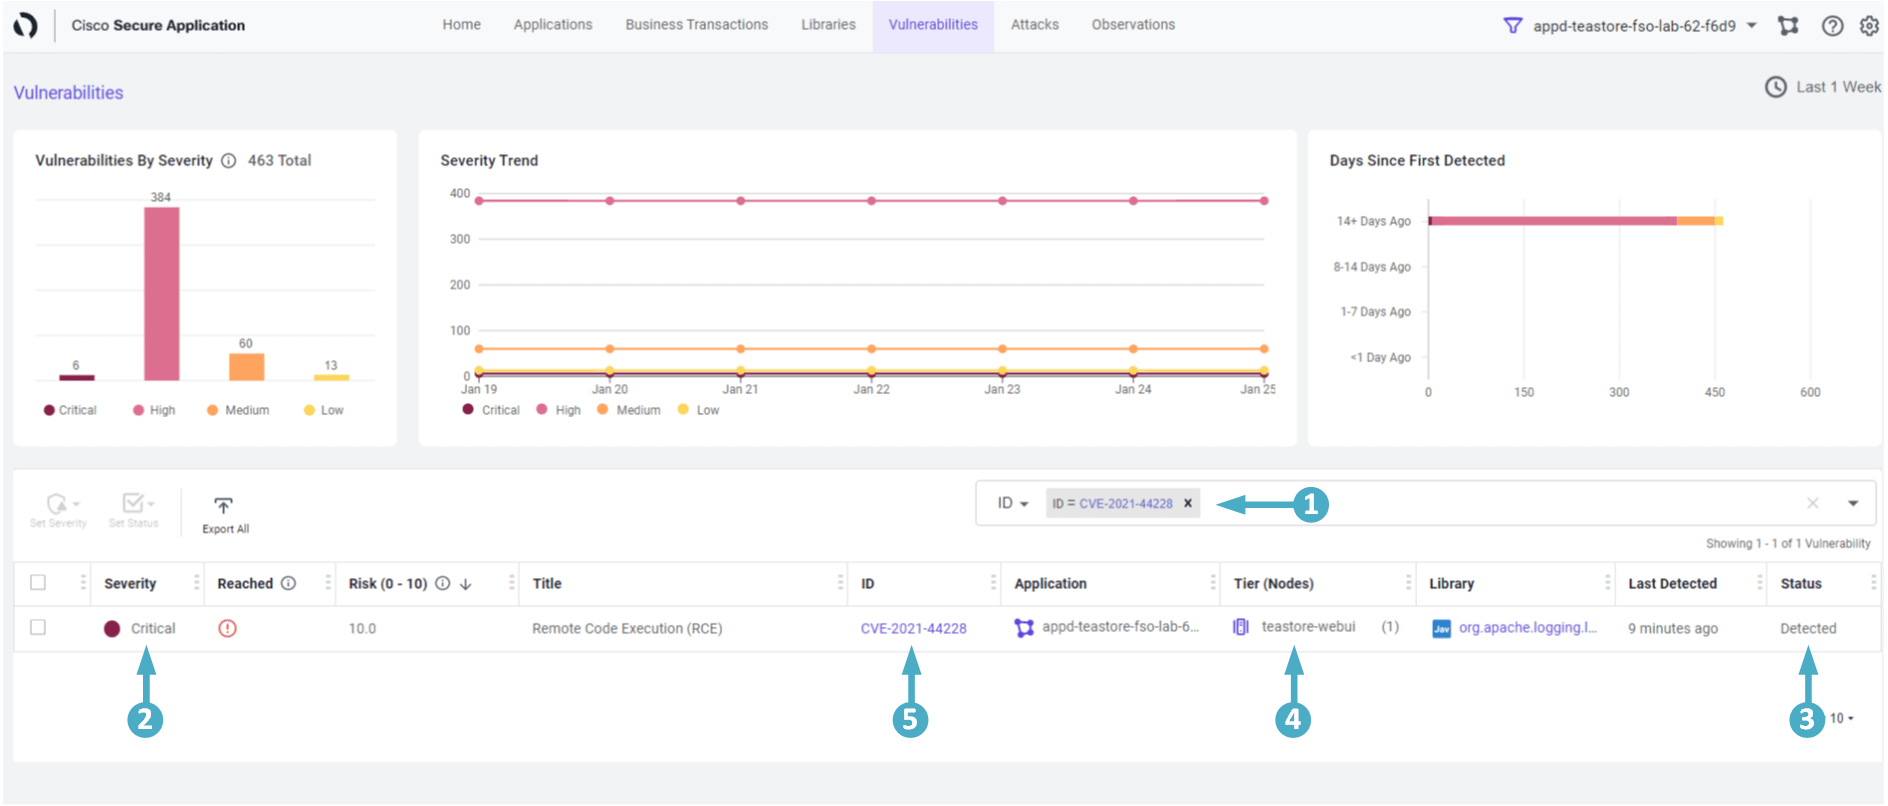1888x806 pixels.
Task: Click the Cisco Secure Application logo icon
Action: tap(25, 26)
